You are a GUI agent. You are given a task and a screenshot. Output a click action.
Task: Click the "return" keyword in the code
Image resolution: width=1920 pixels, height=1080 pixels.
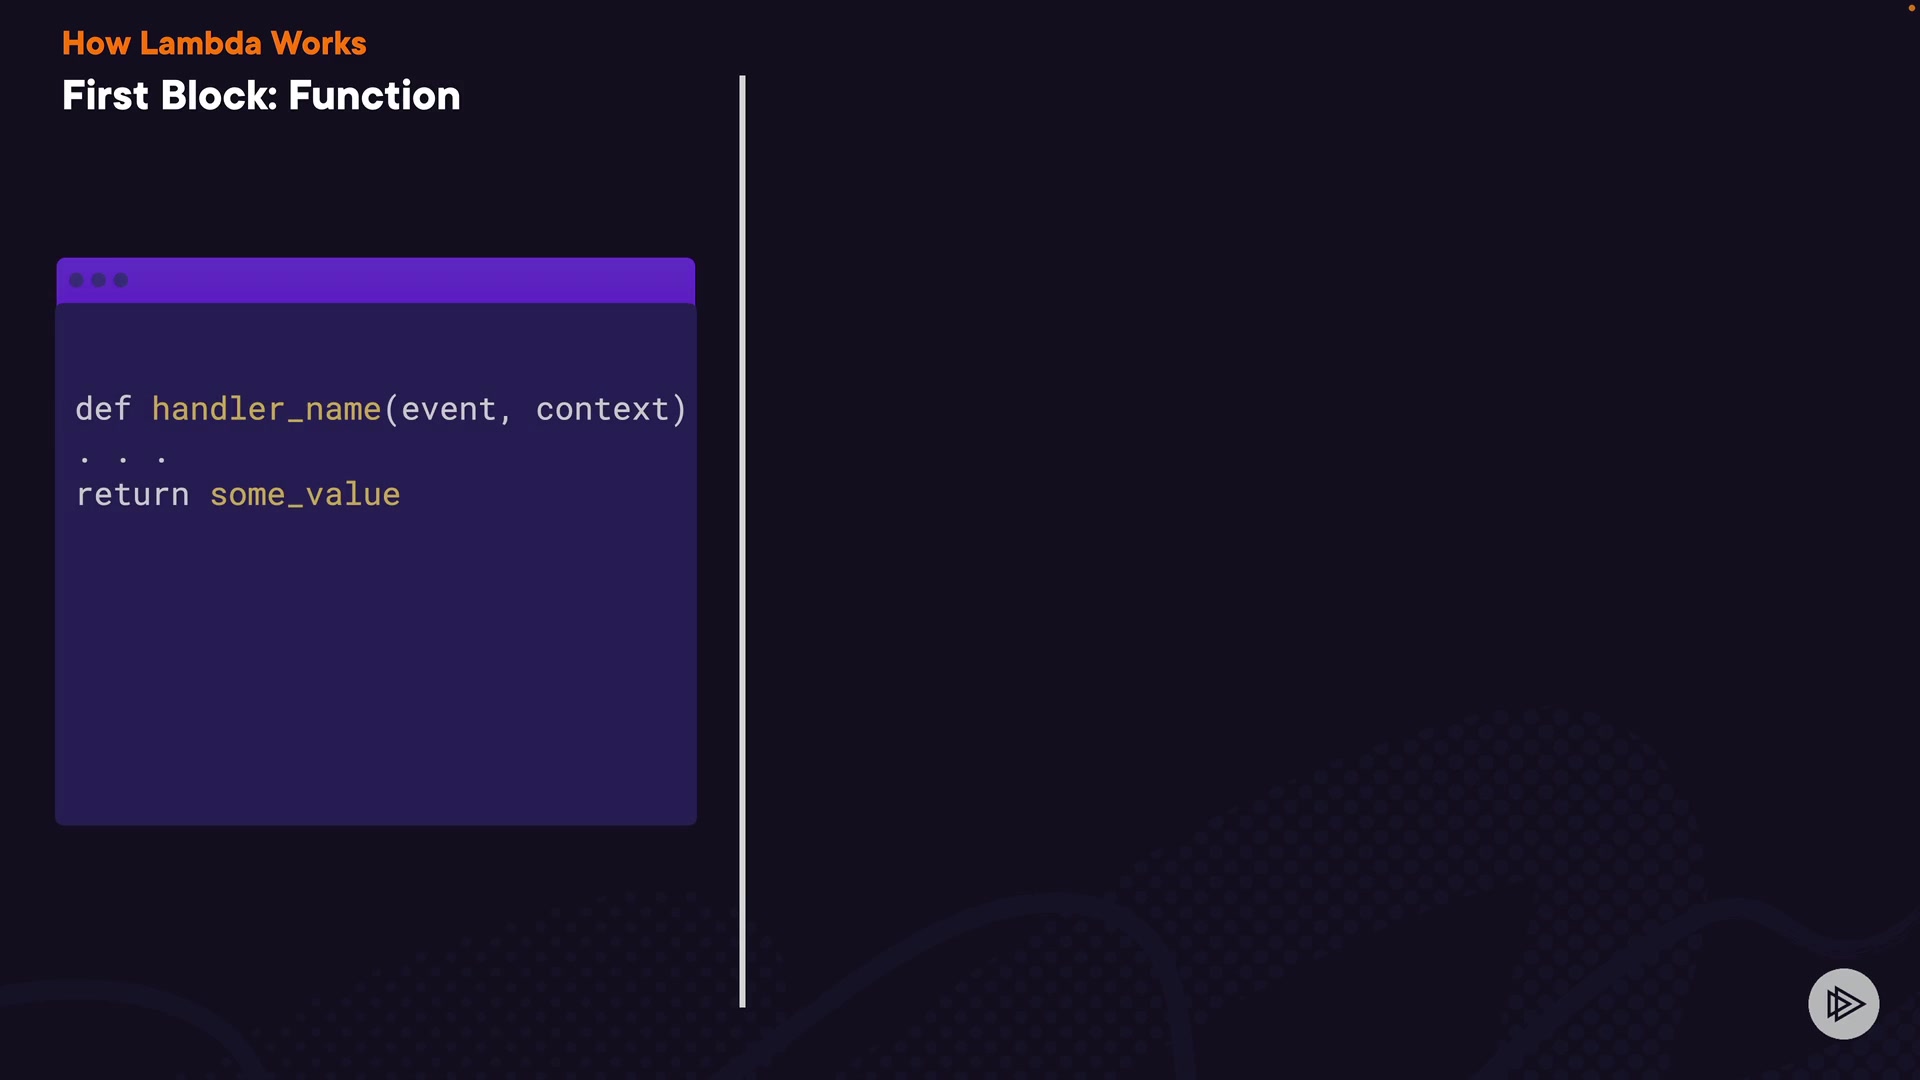tap(132, 495)
